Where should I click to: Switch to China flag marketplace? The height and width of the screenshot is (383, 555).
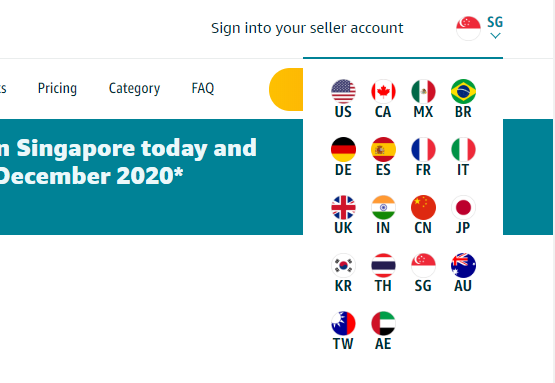pyautogui.click(x=423, y=207)
